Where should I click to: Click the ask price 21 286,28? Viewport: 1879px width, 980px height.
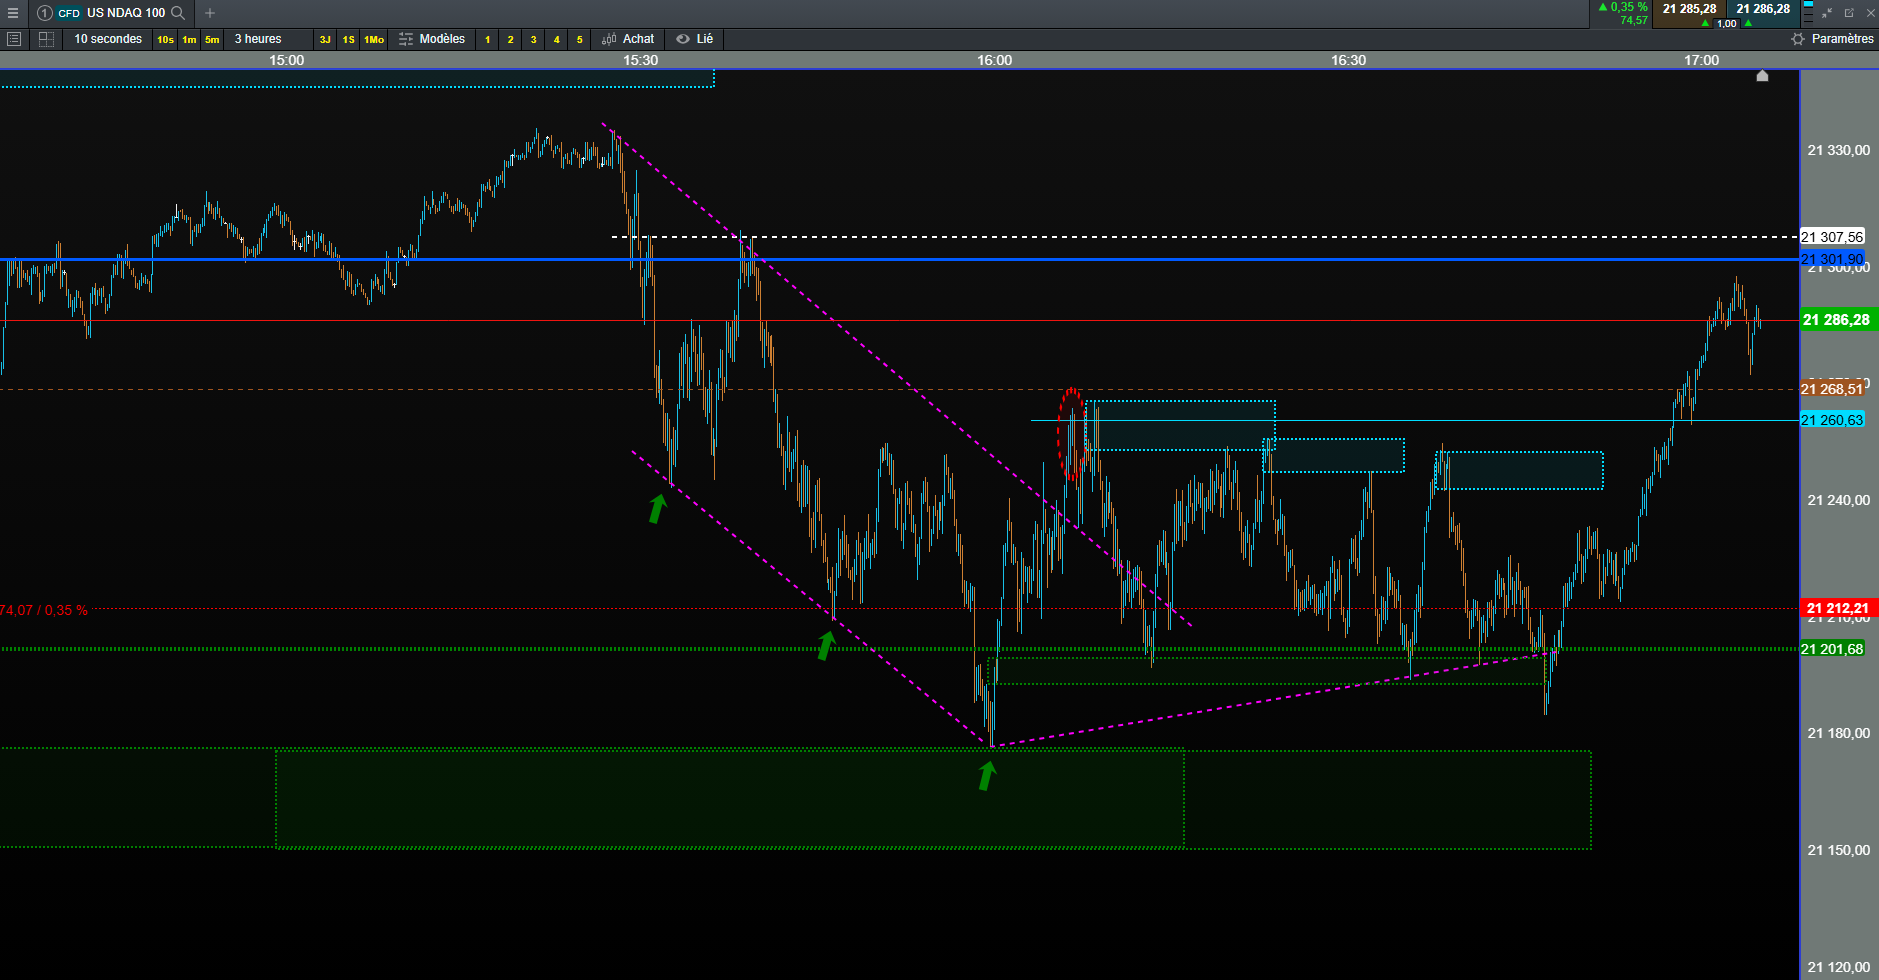coord(1763,9)
